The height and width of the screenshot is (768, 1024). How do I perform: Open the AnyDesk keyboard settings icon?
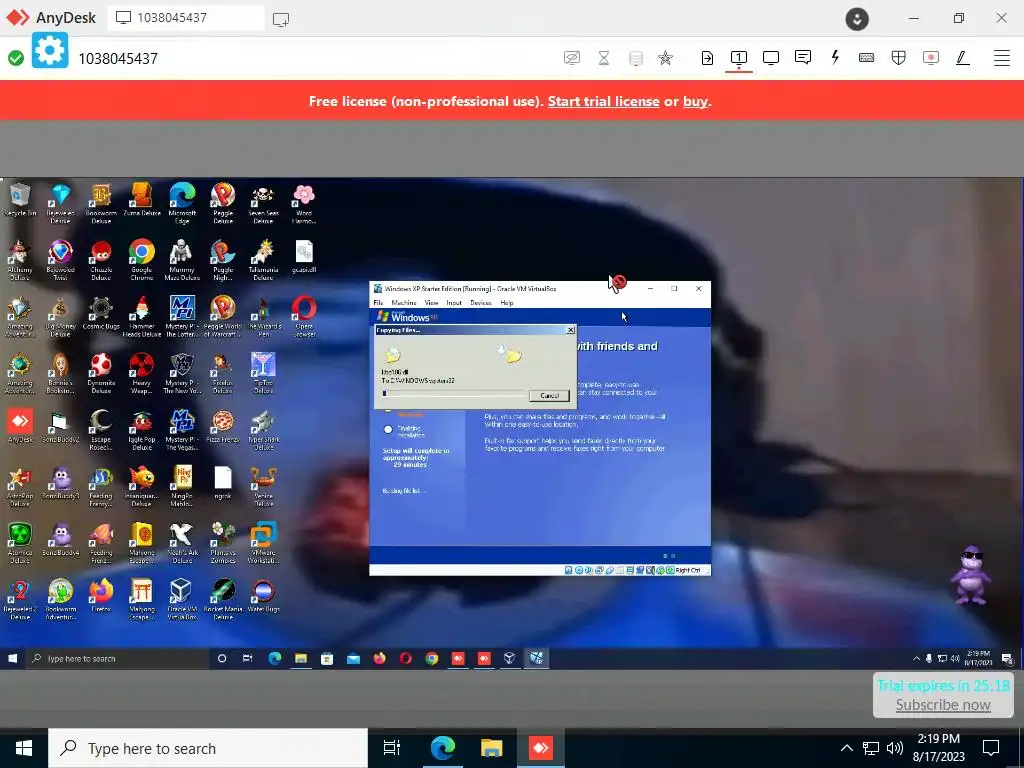coord(867,57)
